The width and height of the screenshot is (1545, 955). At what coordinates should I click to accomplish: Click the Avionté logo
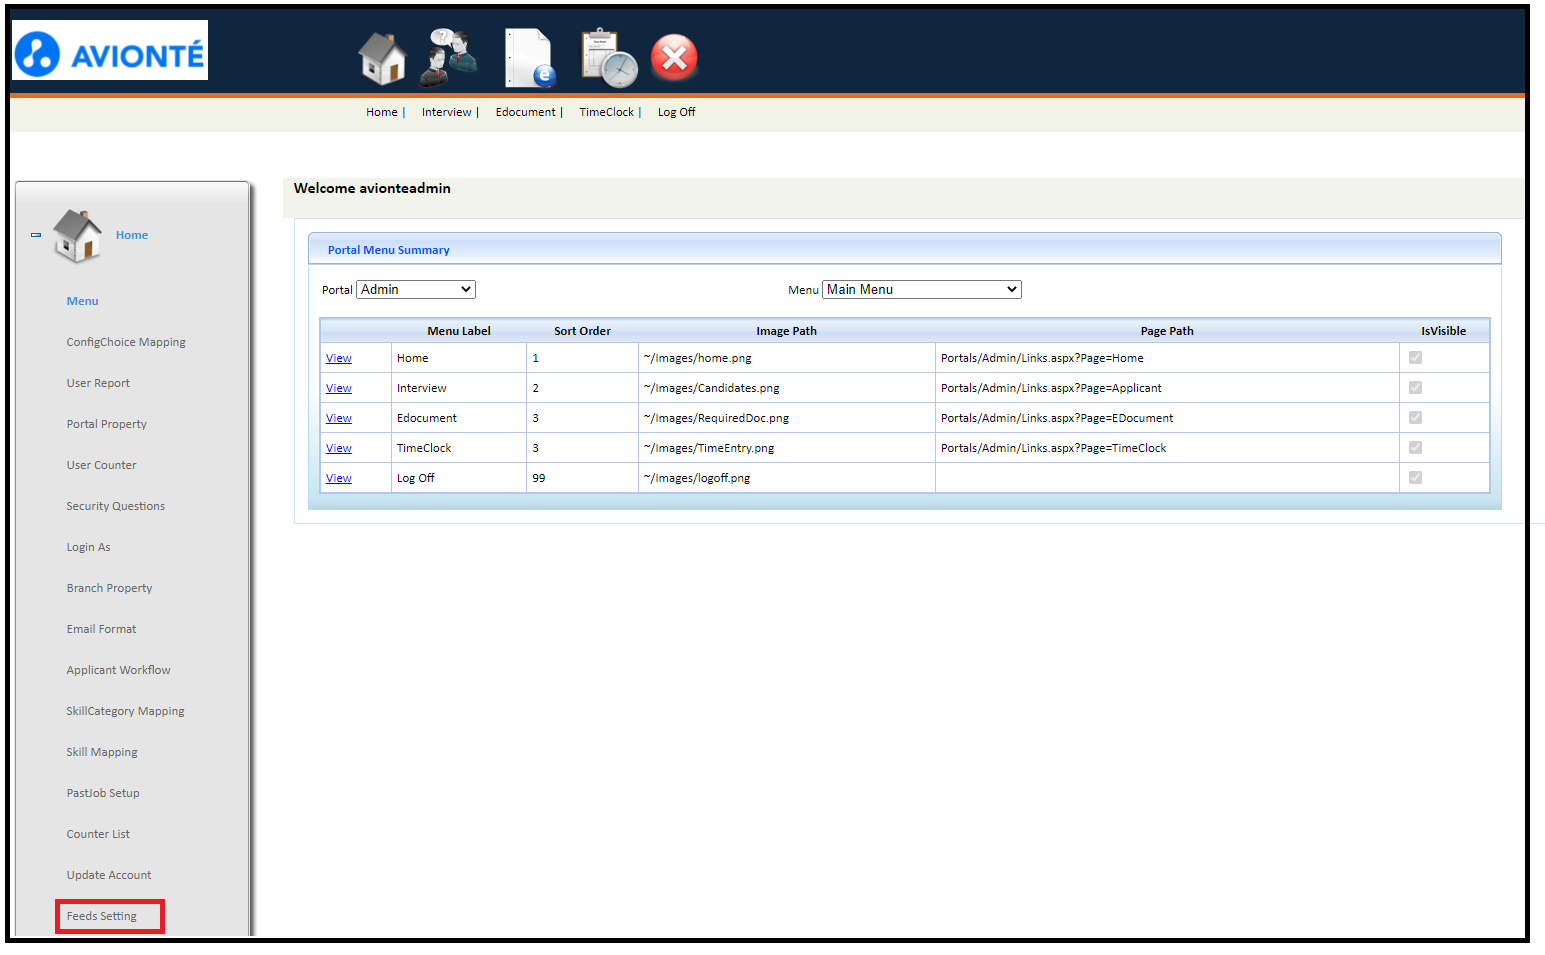pyautogui.click(x=110, y=50)
